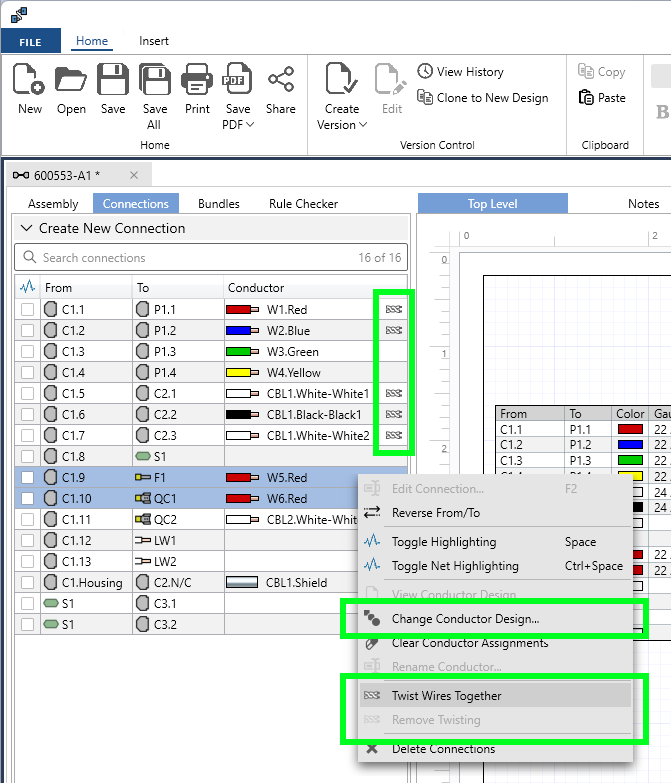Viewport: 671px width, 783px height.
Task: Check the checkbox for row C1.2
Action: pyautogui.click(x=27, y=331)
